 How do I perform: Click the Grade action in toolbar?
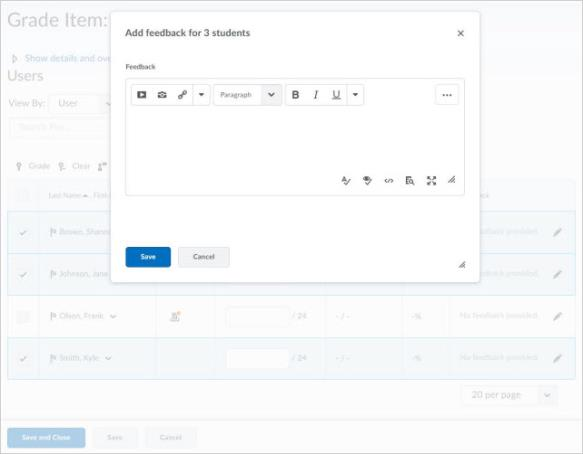tap(33, 166)
